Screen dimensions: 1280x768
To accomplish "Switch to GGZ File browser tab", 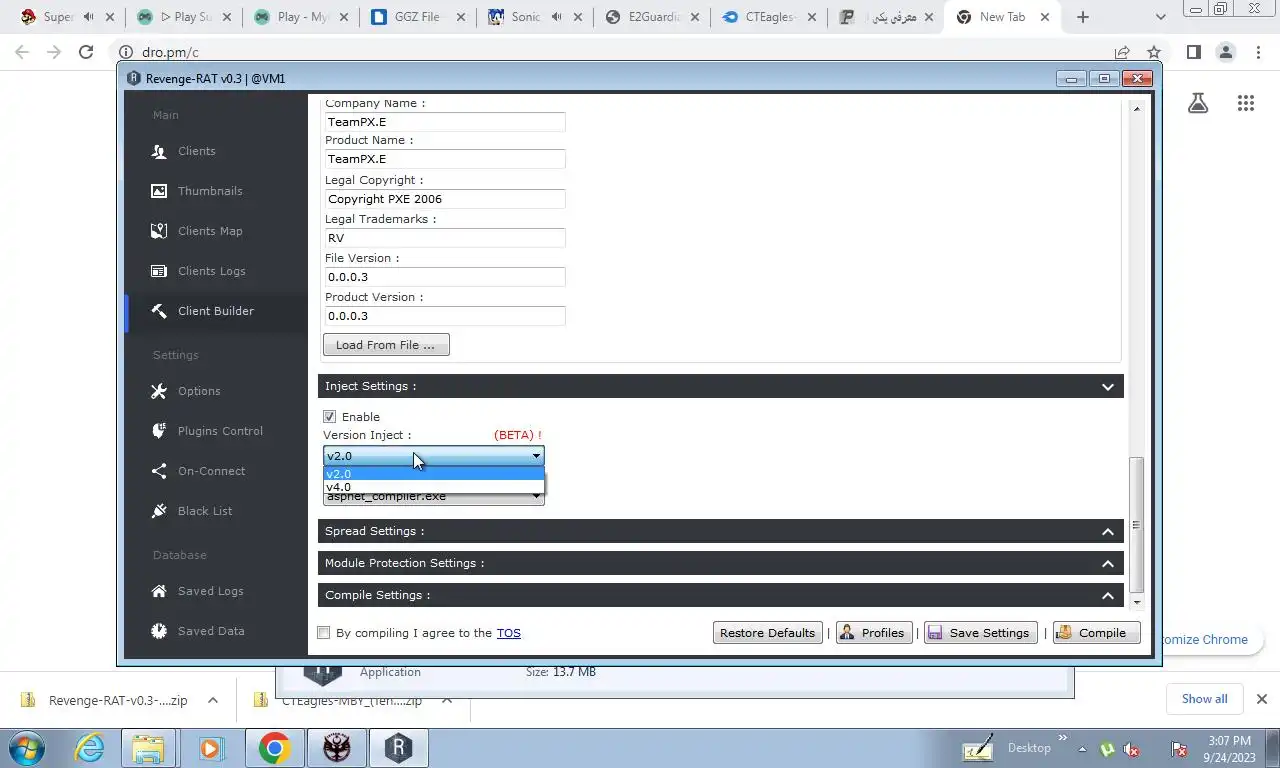I will 416,17.
